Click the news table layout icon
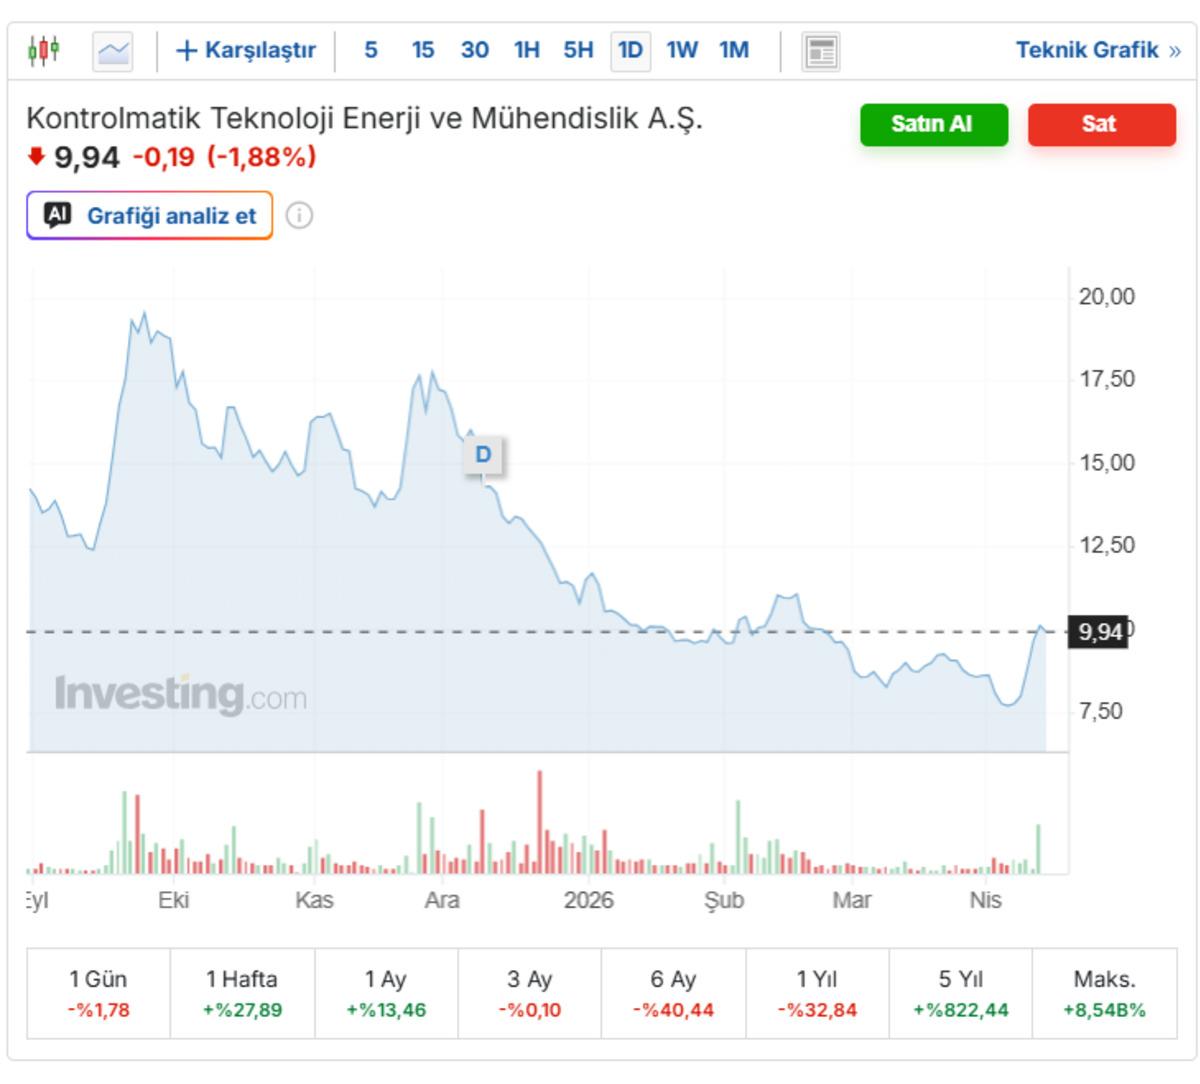 (821, 51)
